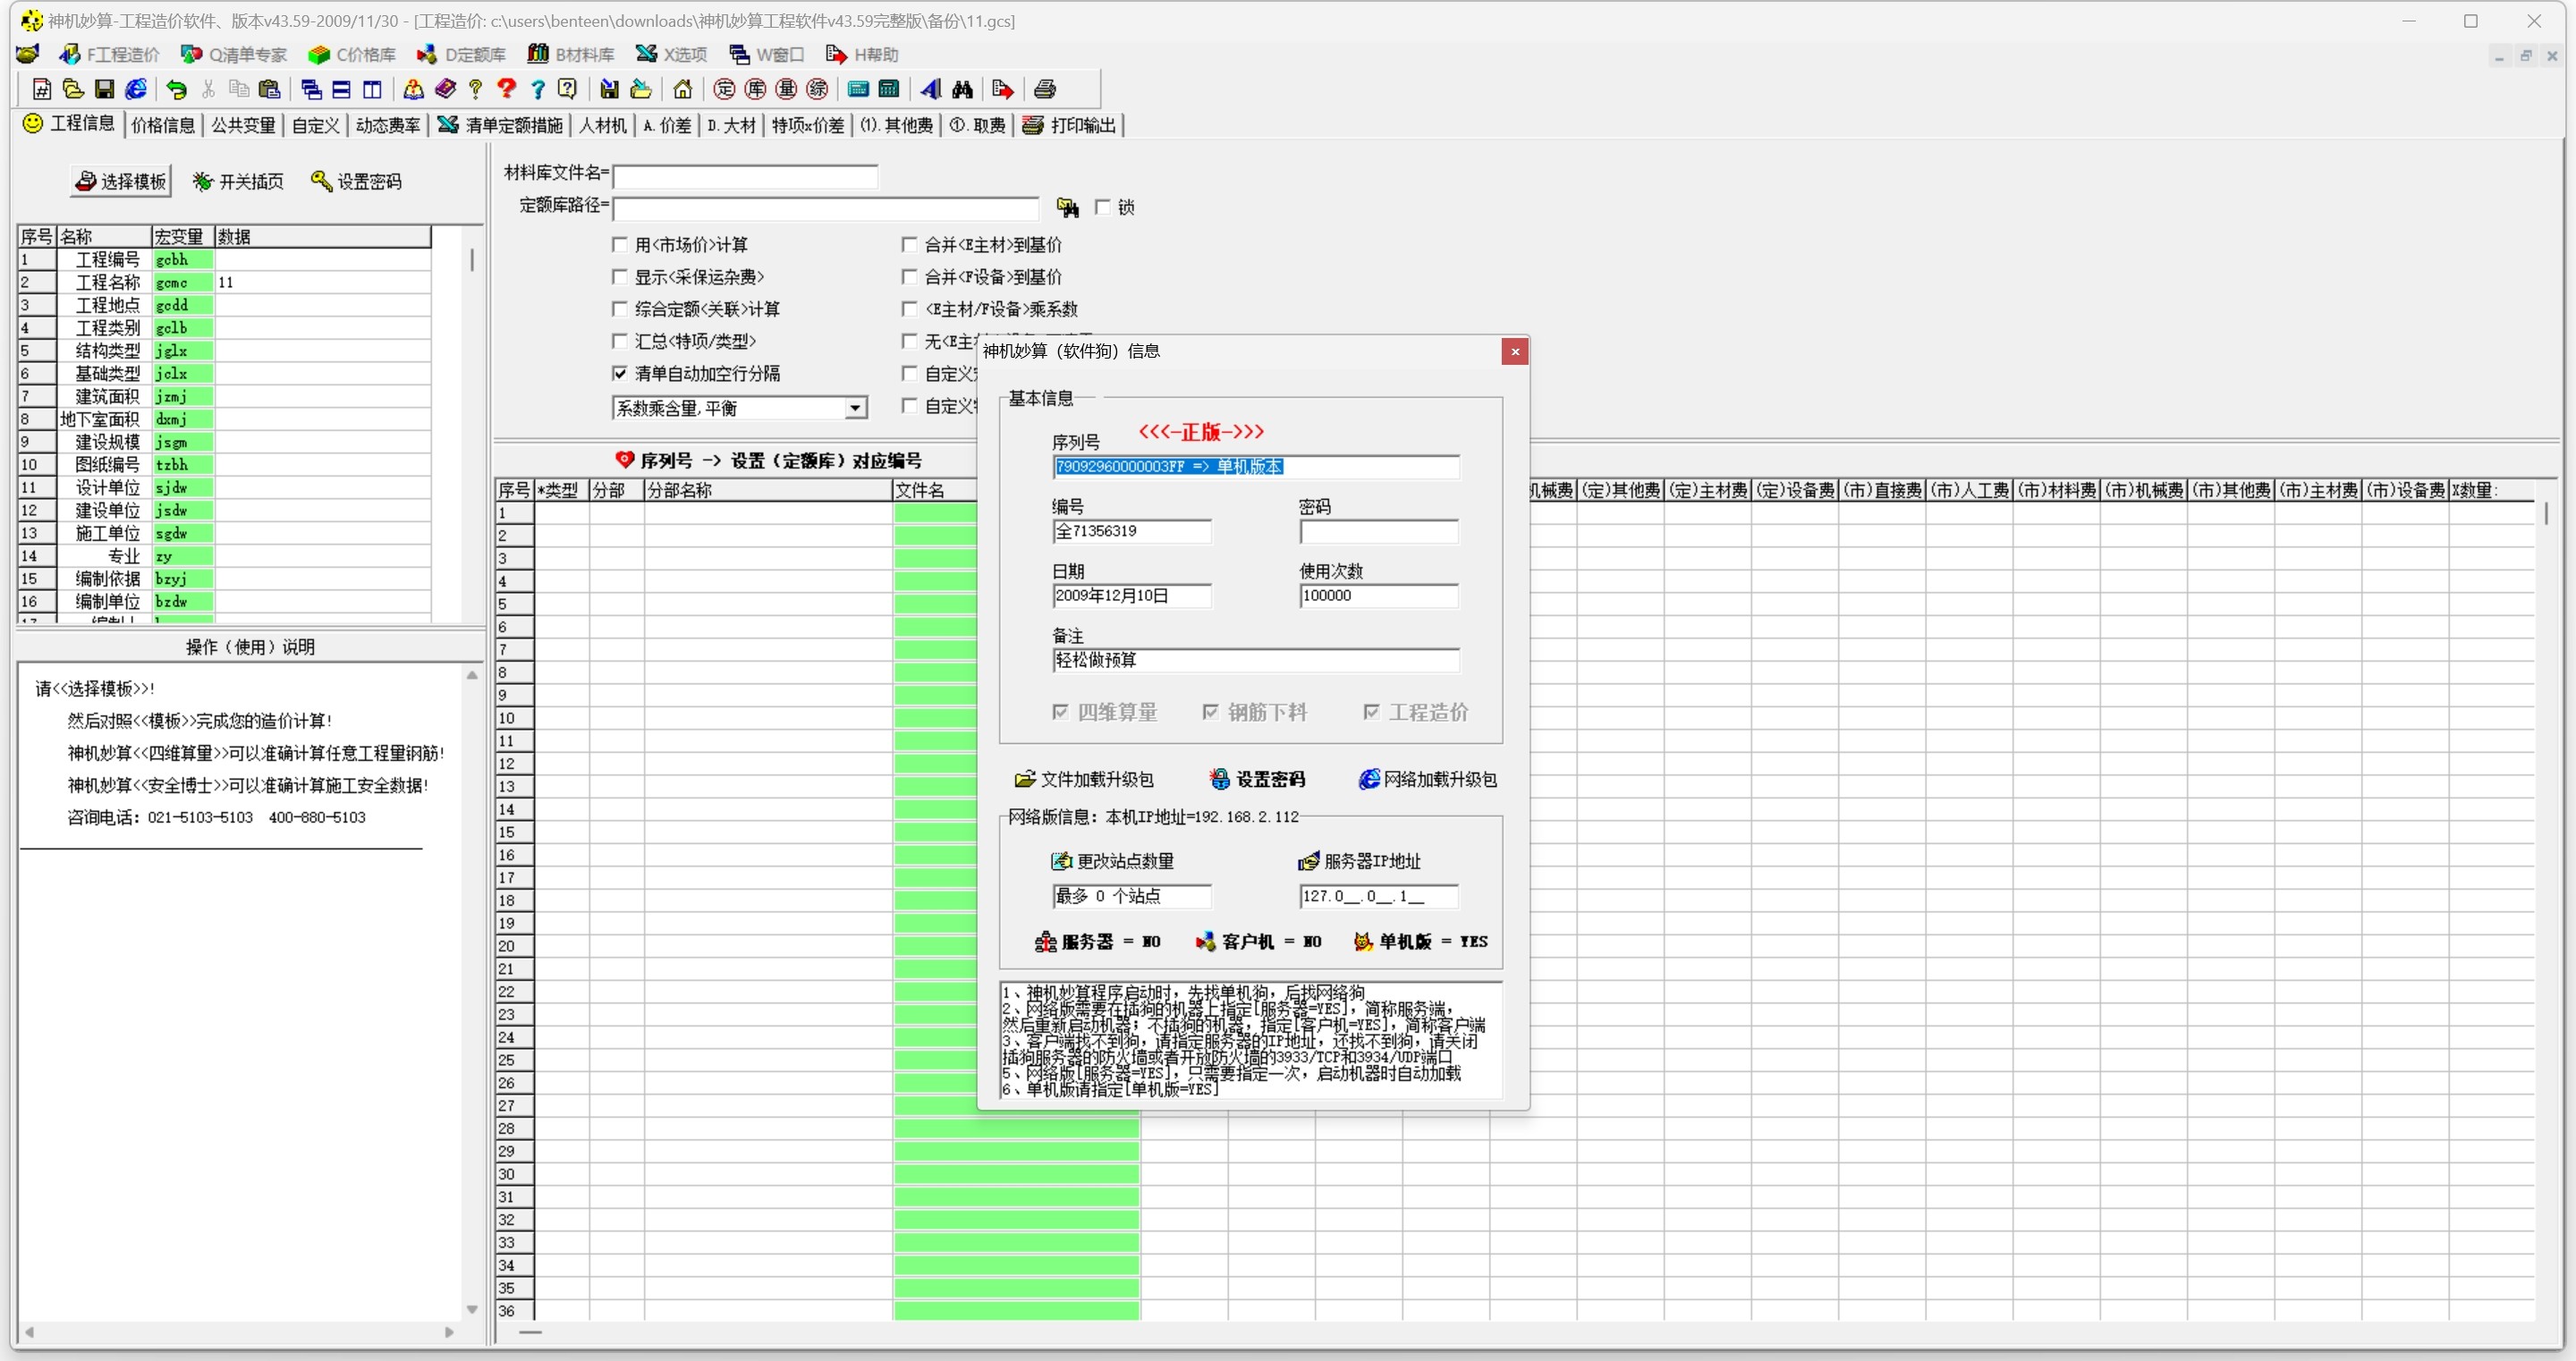This screenshot has height=1361, width=2576.
Task: Click 选择模板 button
Action: [x=121, y=181]
